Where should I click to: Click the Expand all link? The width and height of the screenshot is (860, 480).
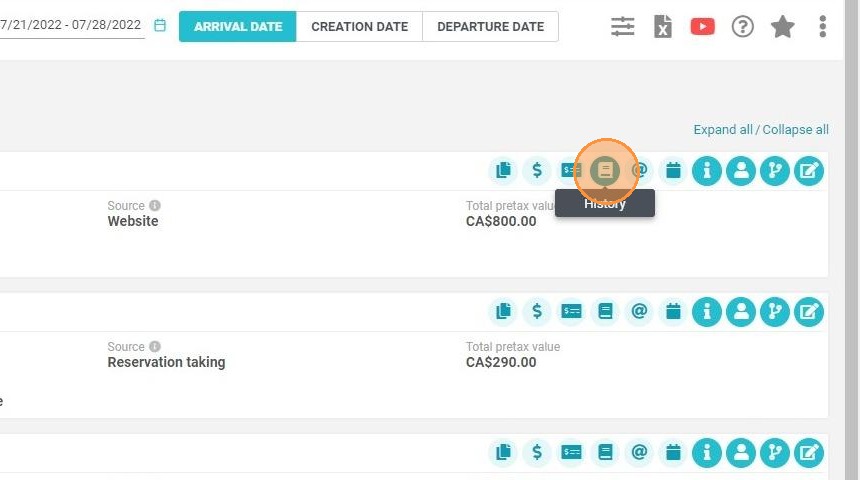722,129
